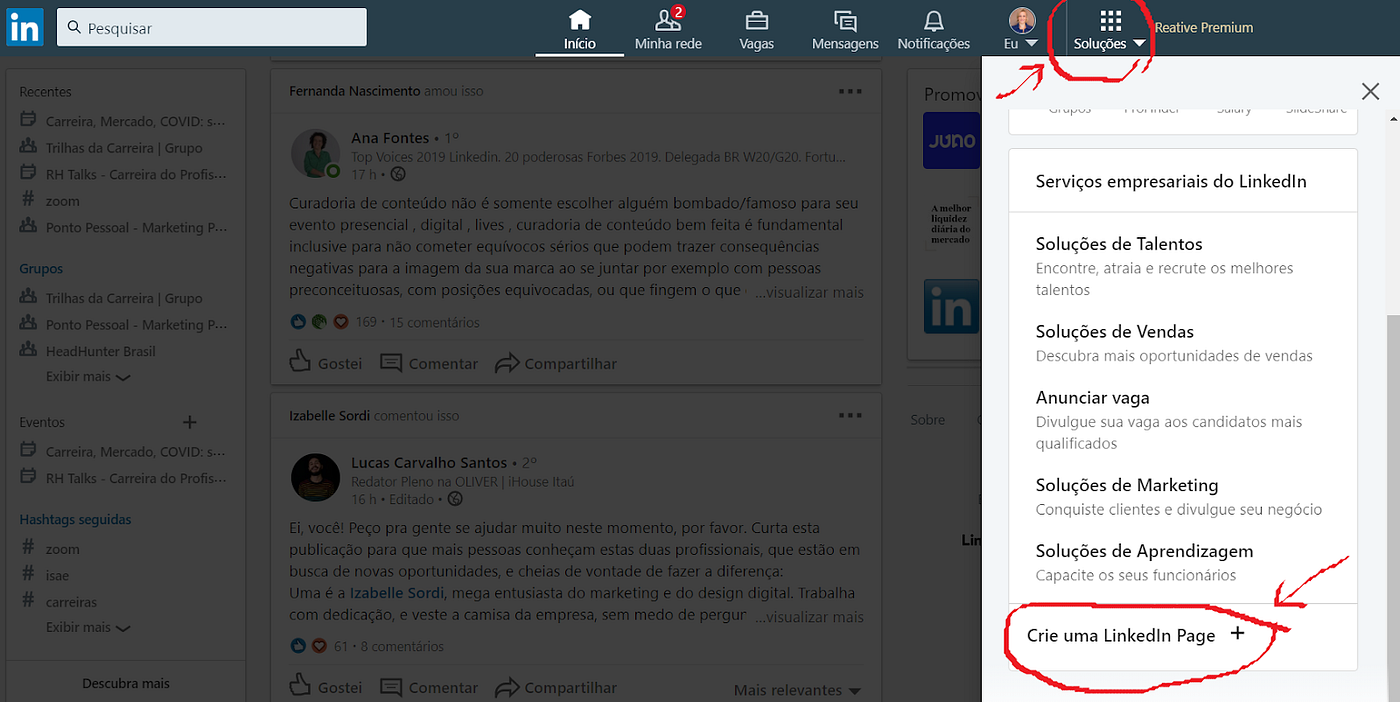
Task: Open Juno promoted ad logo
Action: pos(951,140)
